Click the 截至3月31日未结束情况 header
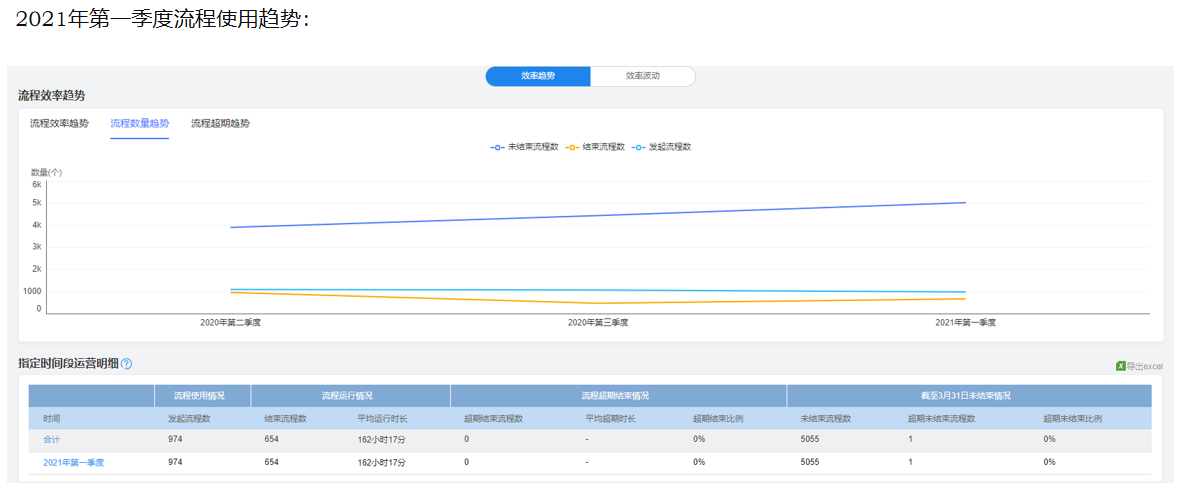 [969, 396]
